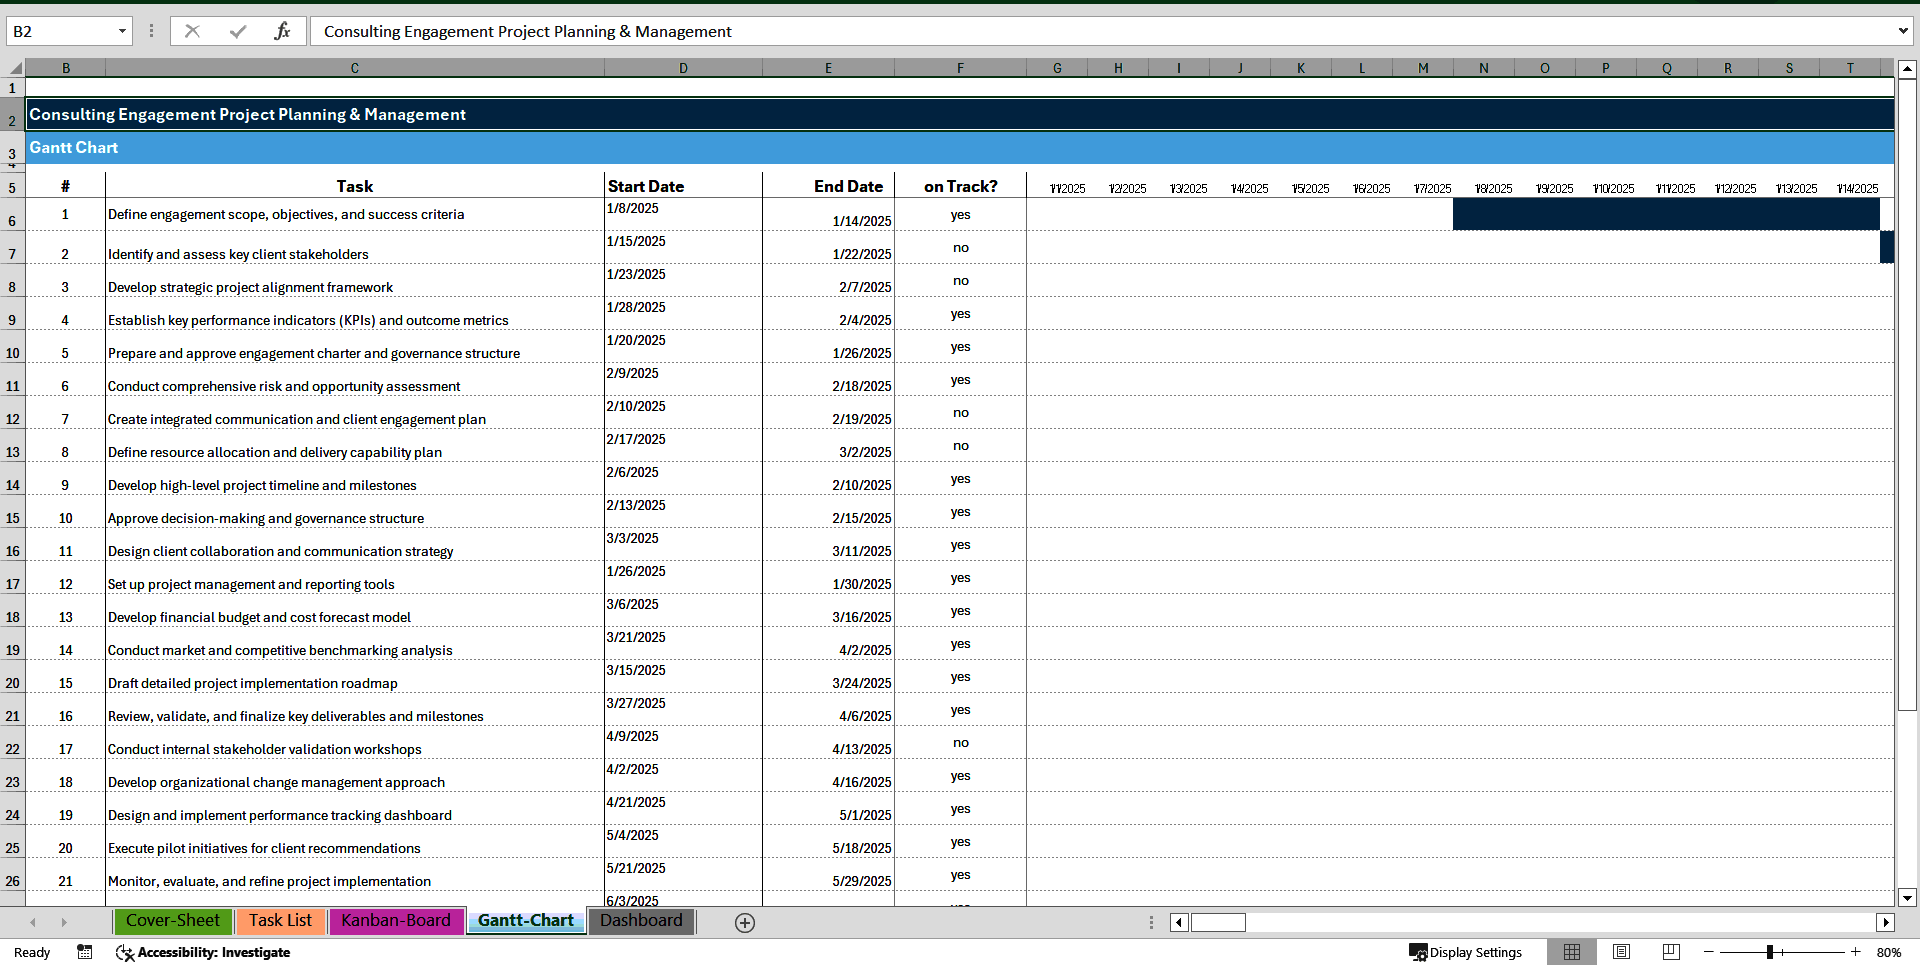Open the Insert Function dialog via fx icon
1920x966 pixels.
click(284, 31)
